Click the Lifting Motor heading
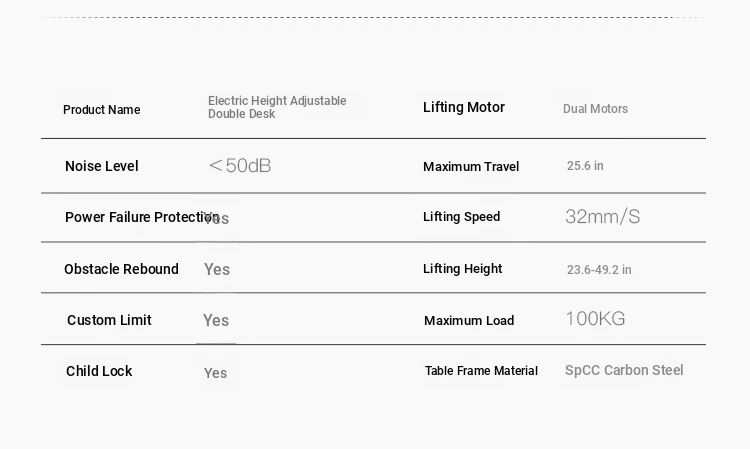Viewport: 750px width, 449px height. point(463,107)
